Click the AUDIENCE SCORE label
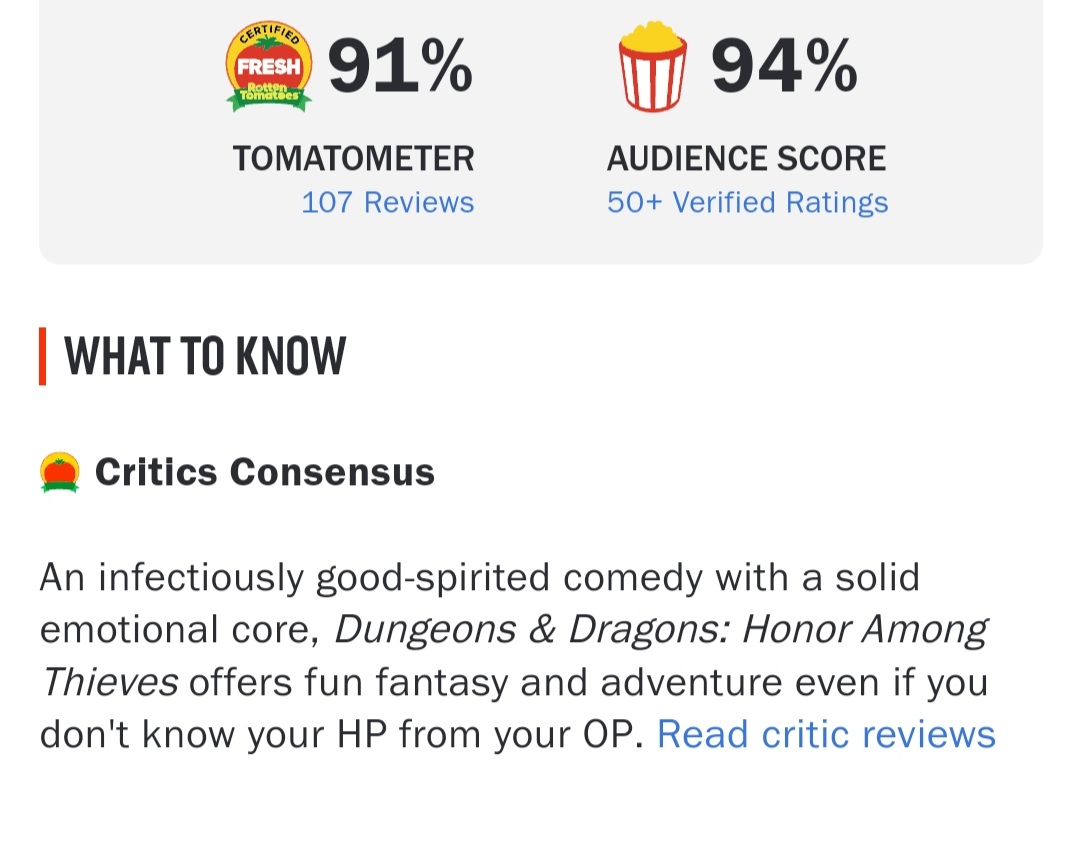 click(x=746, y=158)
